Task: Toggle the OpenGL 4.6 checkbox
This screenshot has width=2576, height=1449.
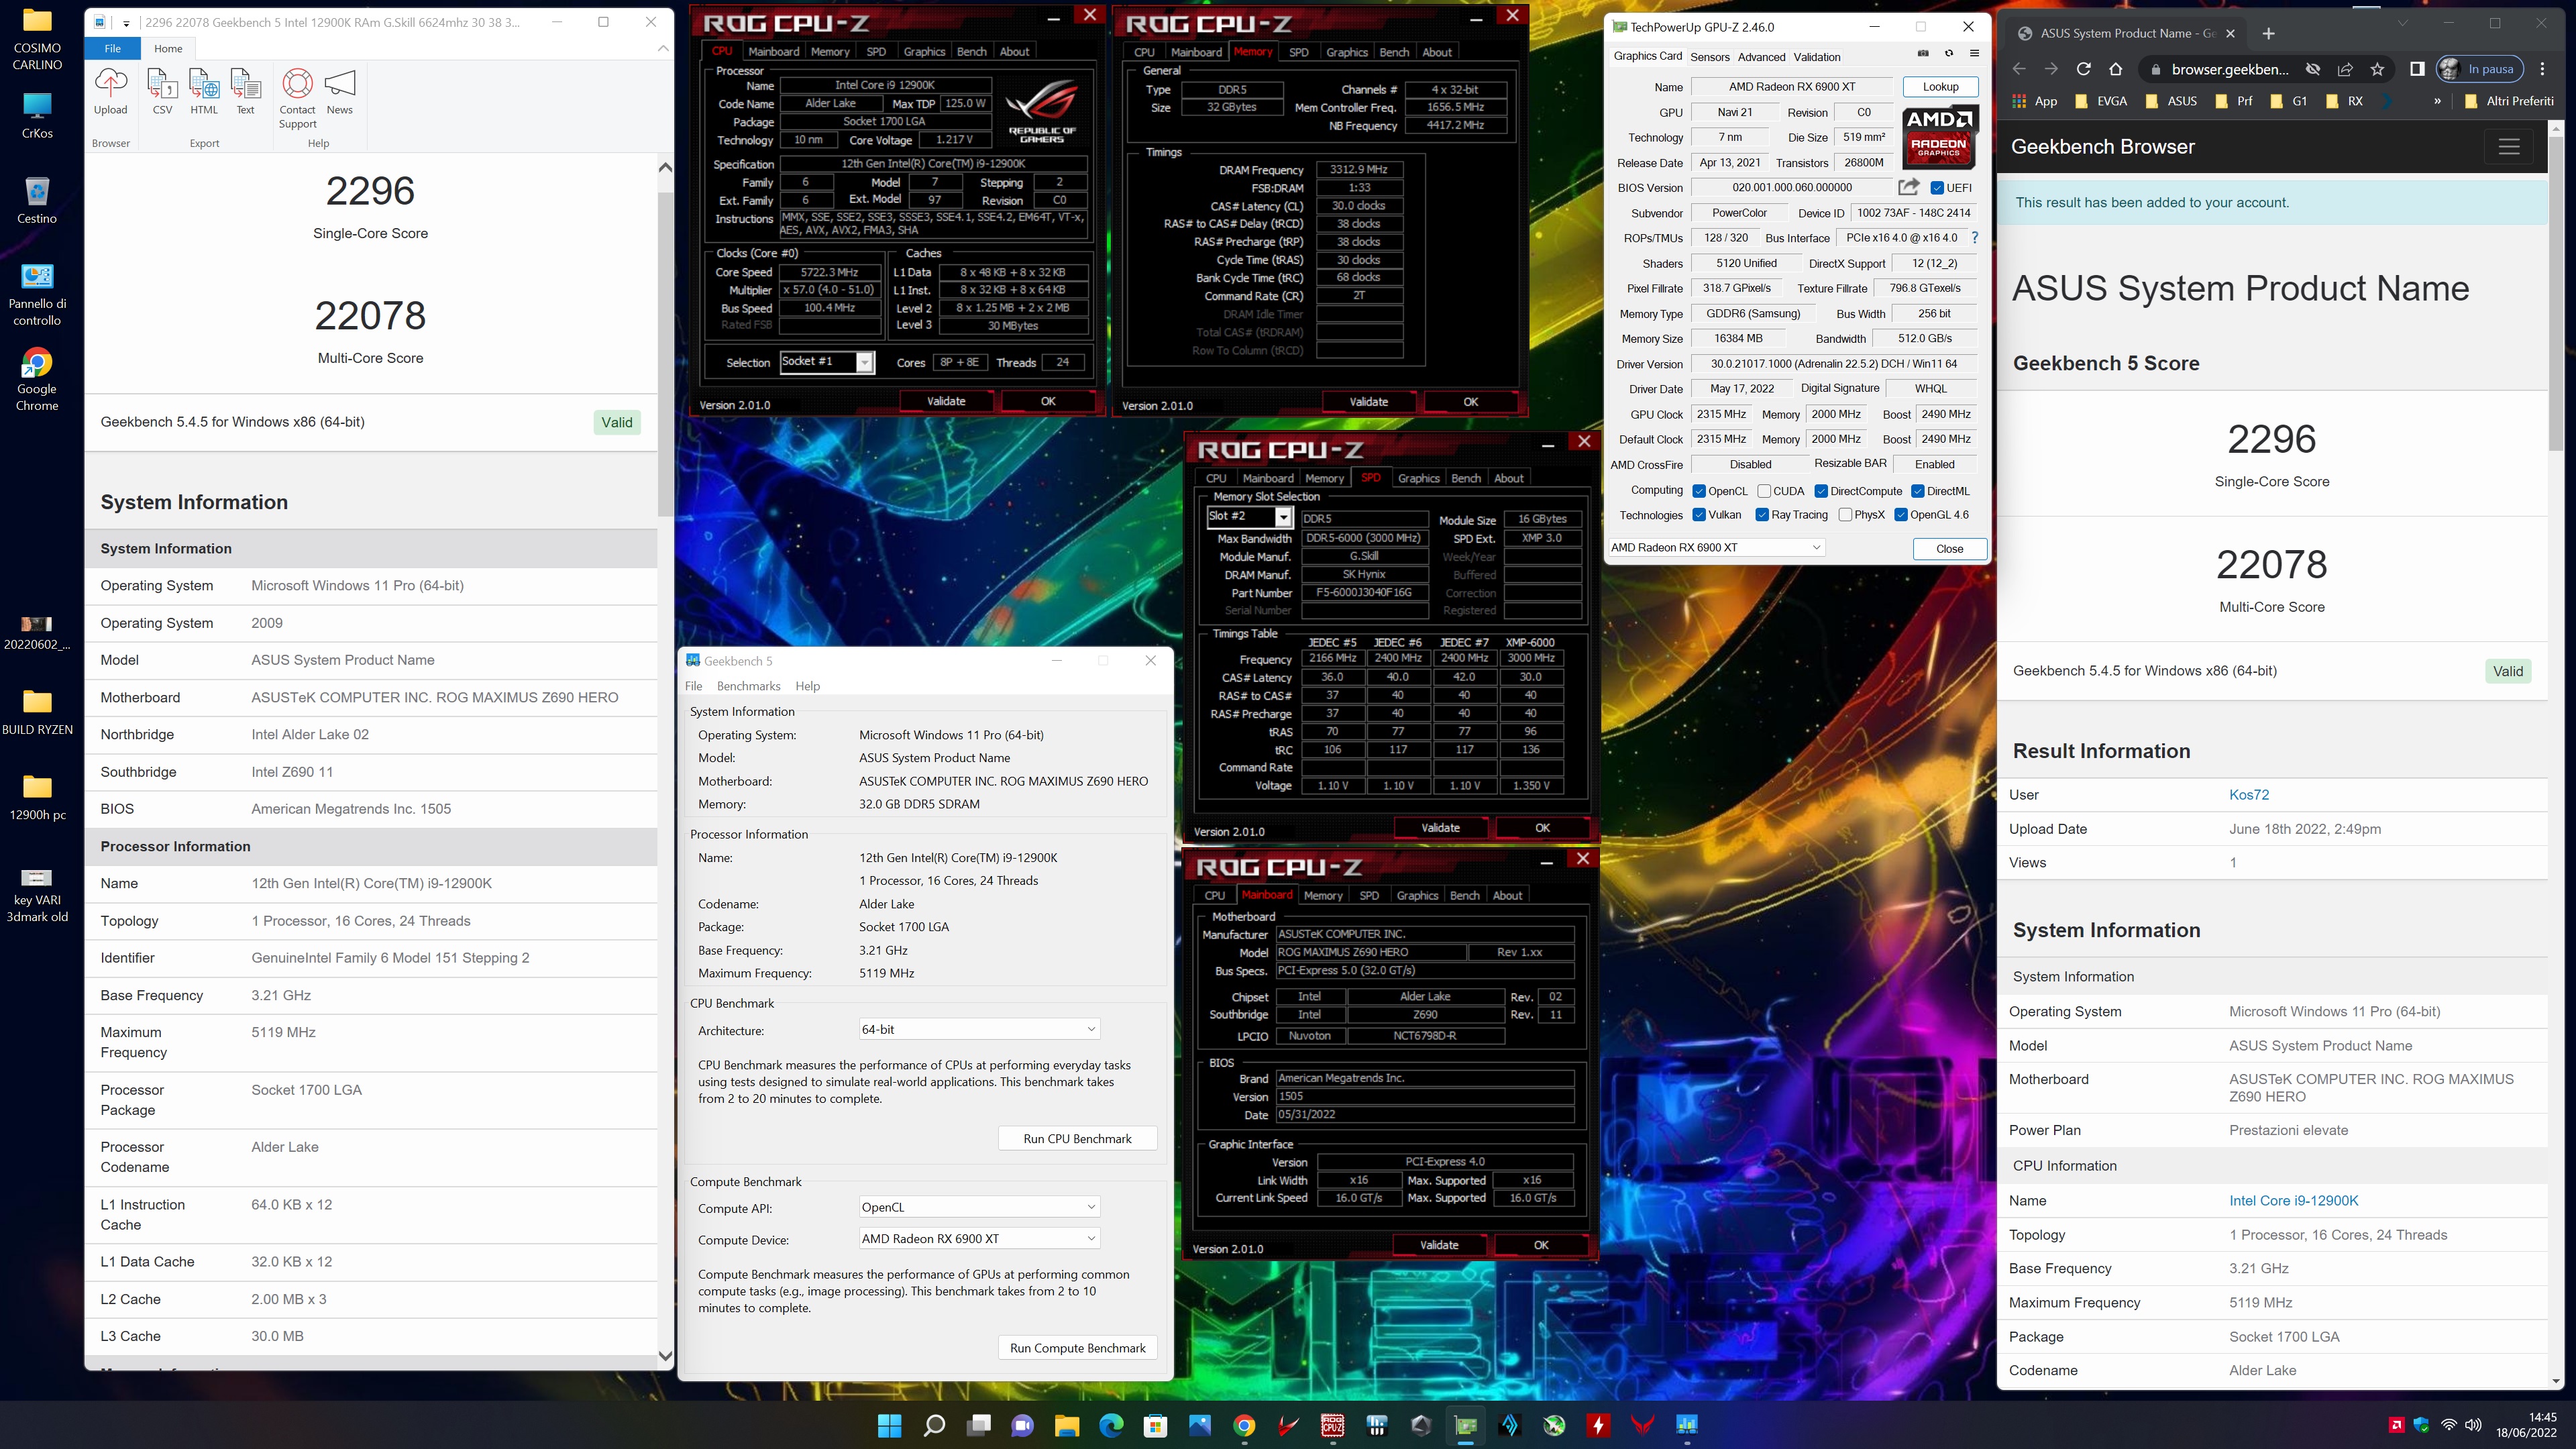Action: point(1900,515)
